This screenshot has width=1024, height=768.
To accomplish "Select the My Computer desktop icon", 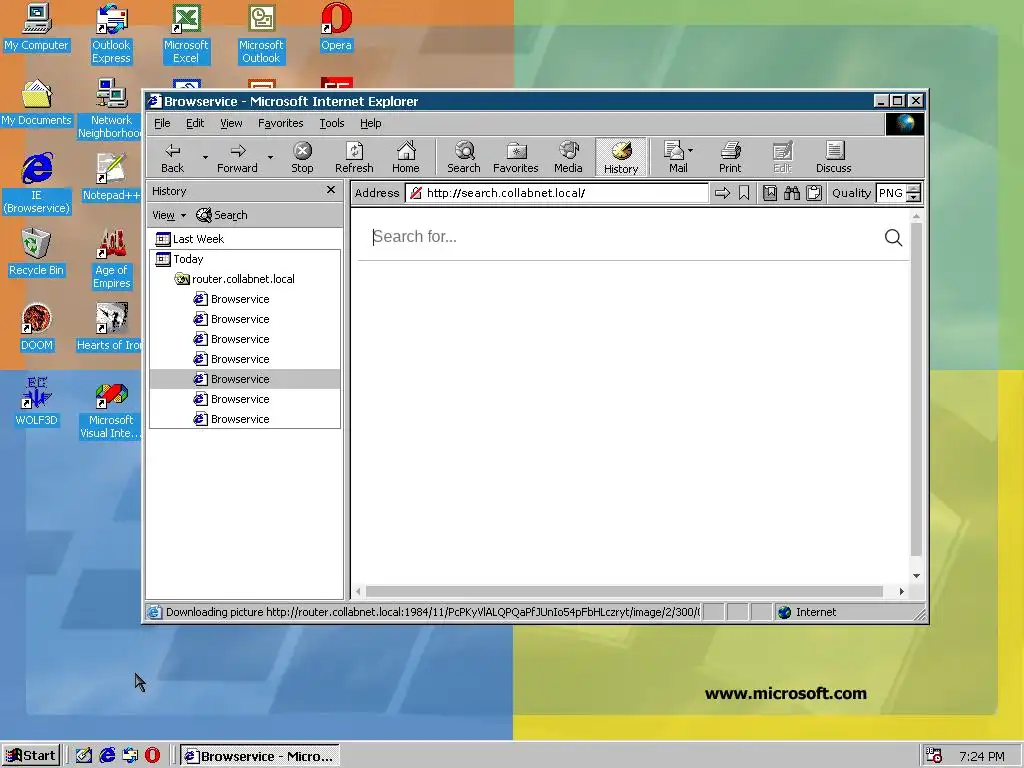I will pos(36,27).
